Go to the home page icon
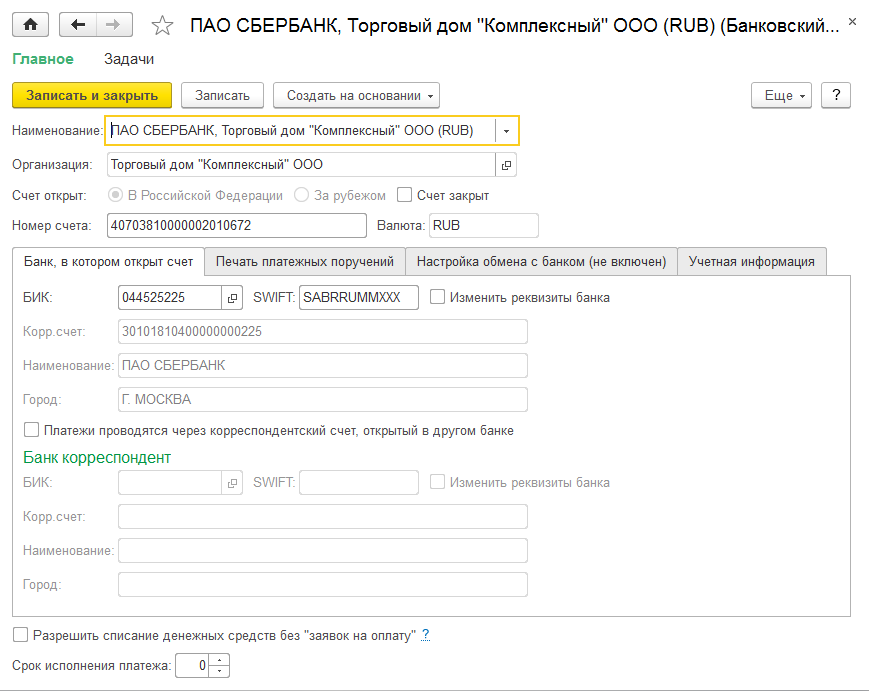 pos(30,24)
